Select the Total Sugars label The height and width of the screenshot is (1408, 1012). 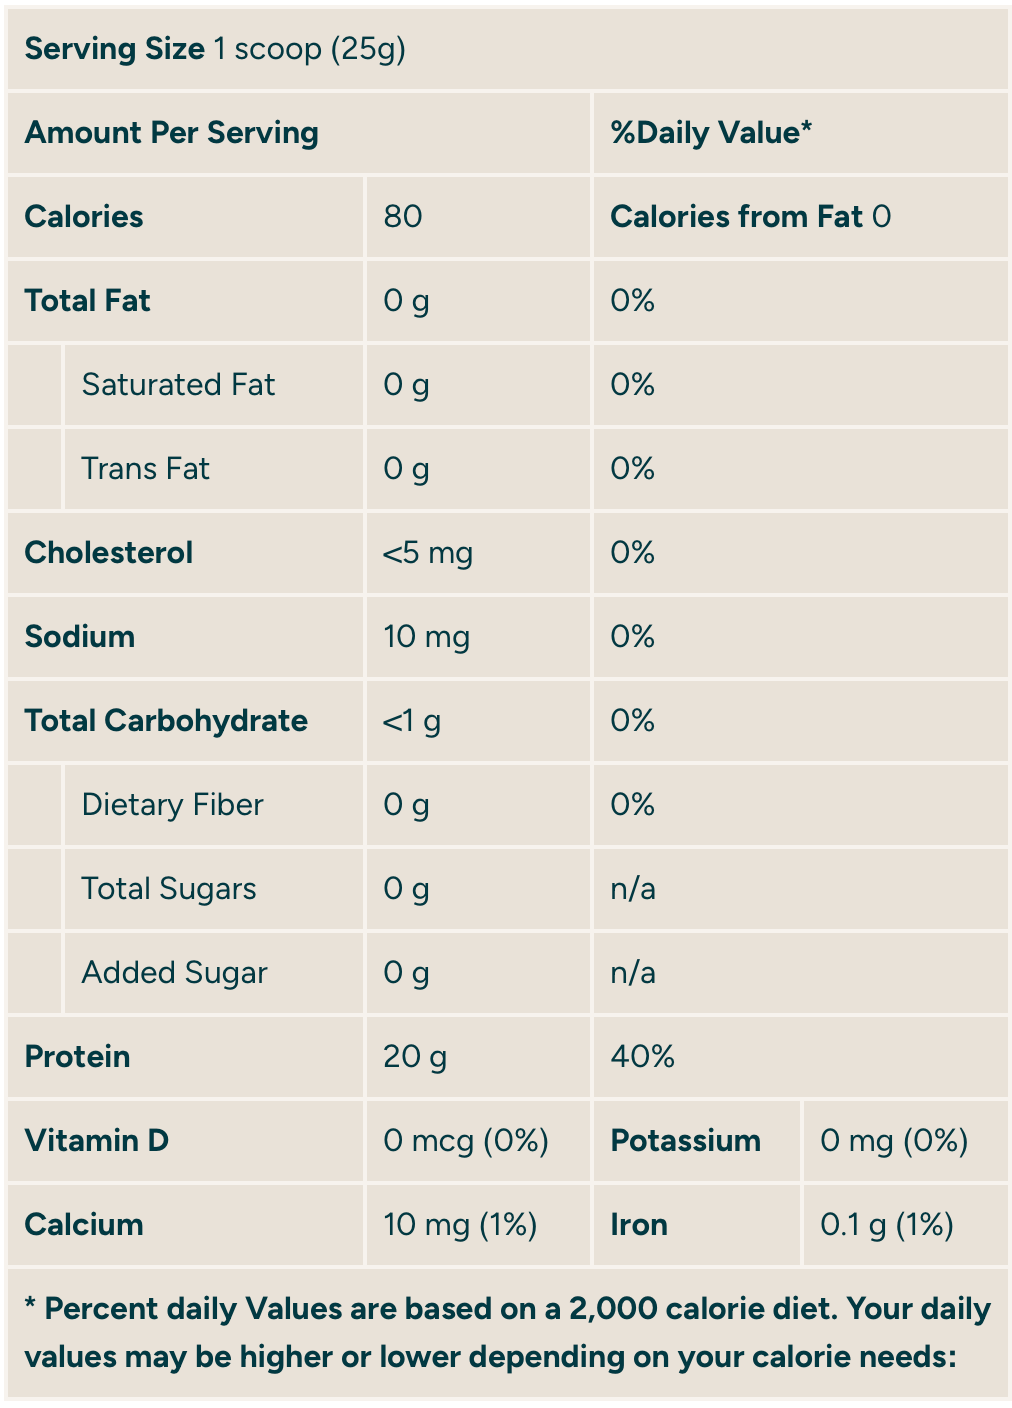click(x=169, y=889)
